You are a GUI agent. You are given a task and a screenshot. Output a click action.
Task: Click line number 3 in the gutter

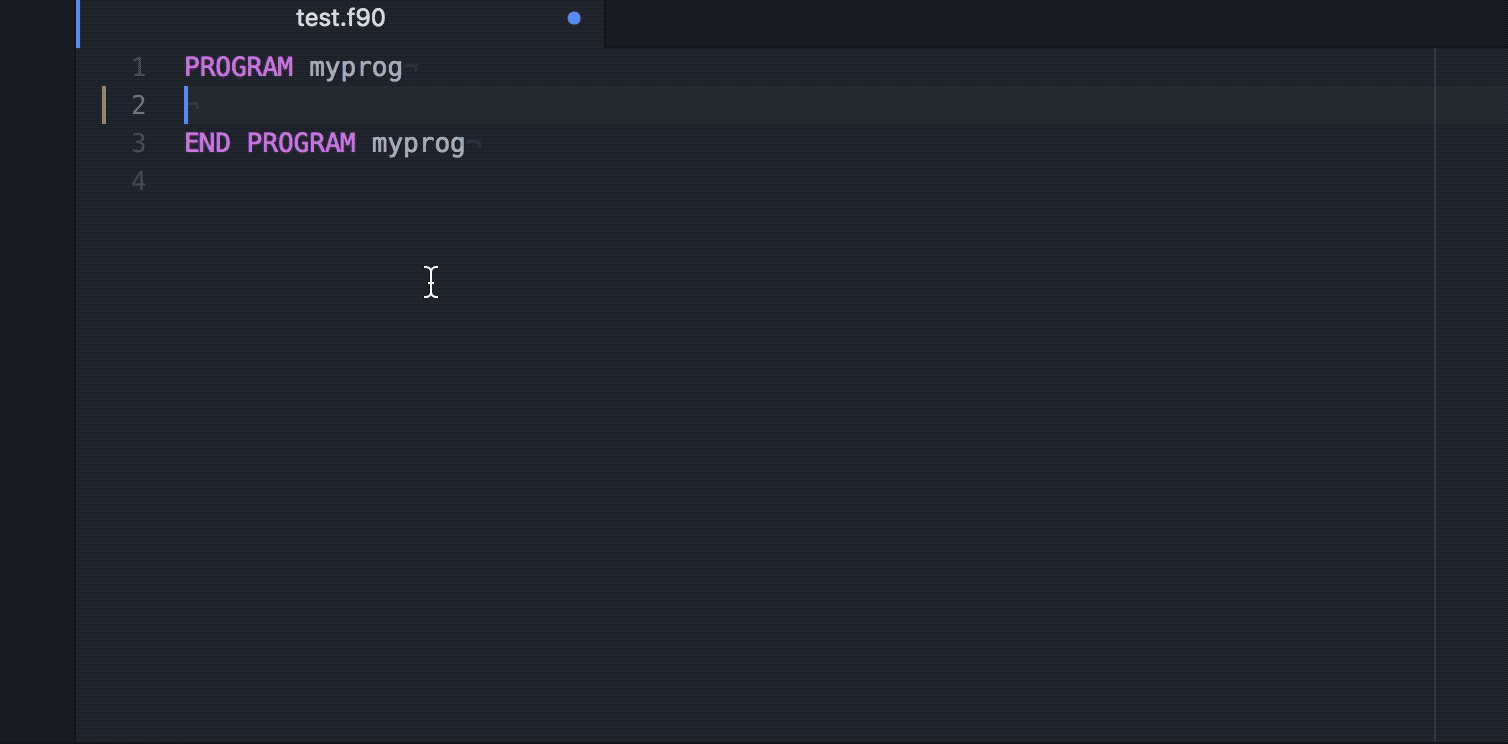pyautogui.click(x=138, y=143)
